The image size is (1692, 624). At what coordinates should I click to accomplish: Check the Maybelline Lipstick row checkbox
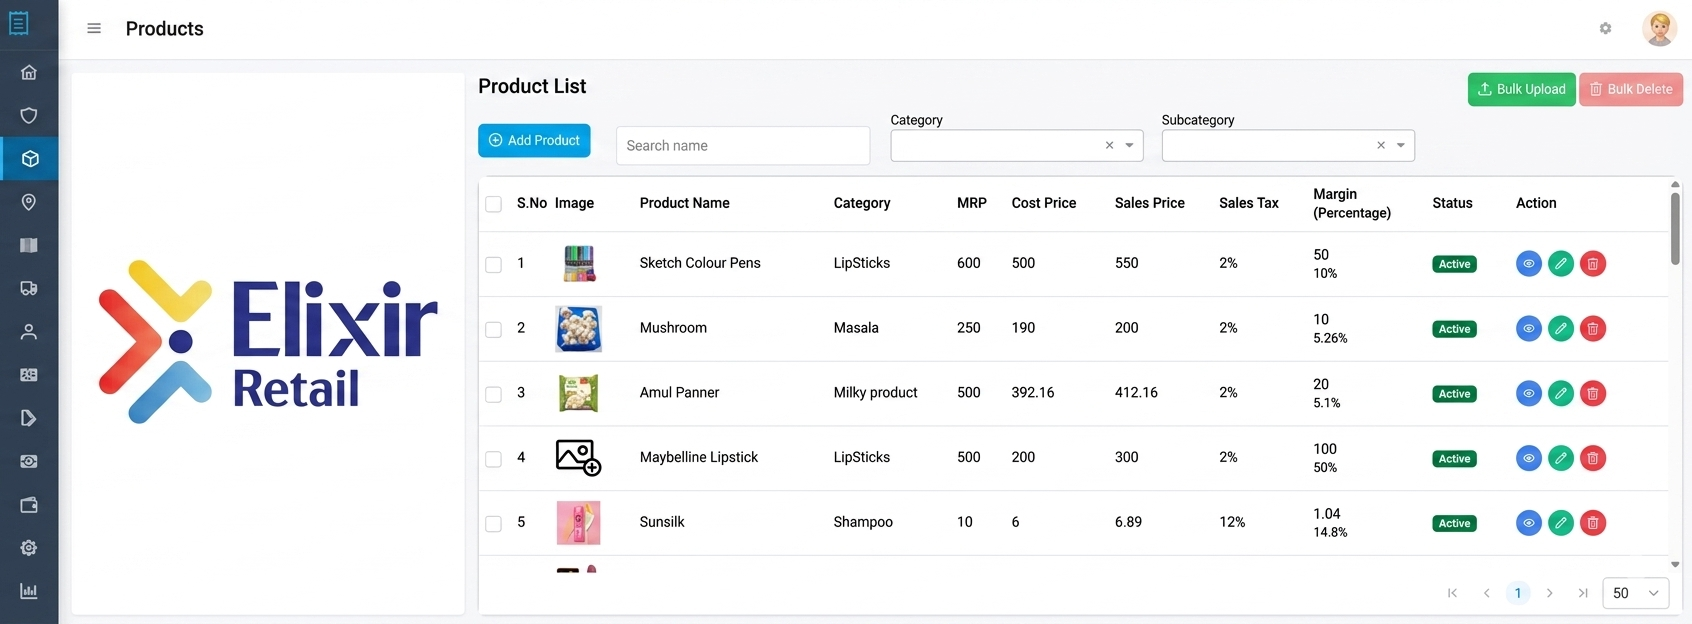493,459
